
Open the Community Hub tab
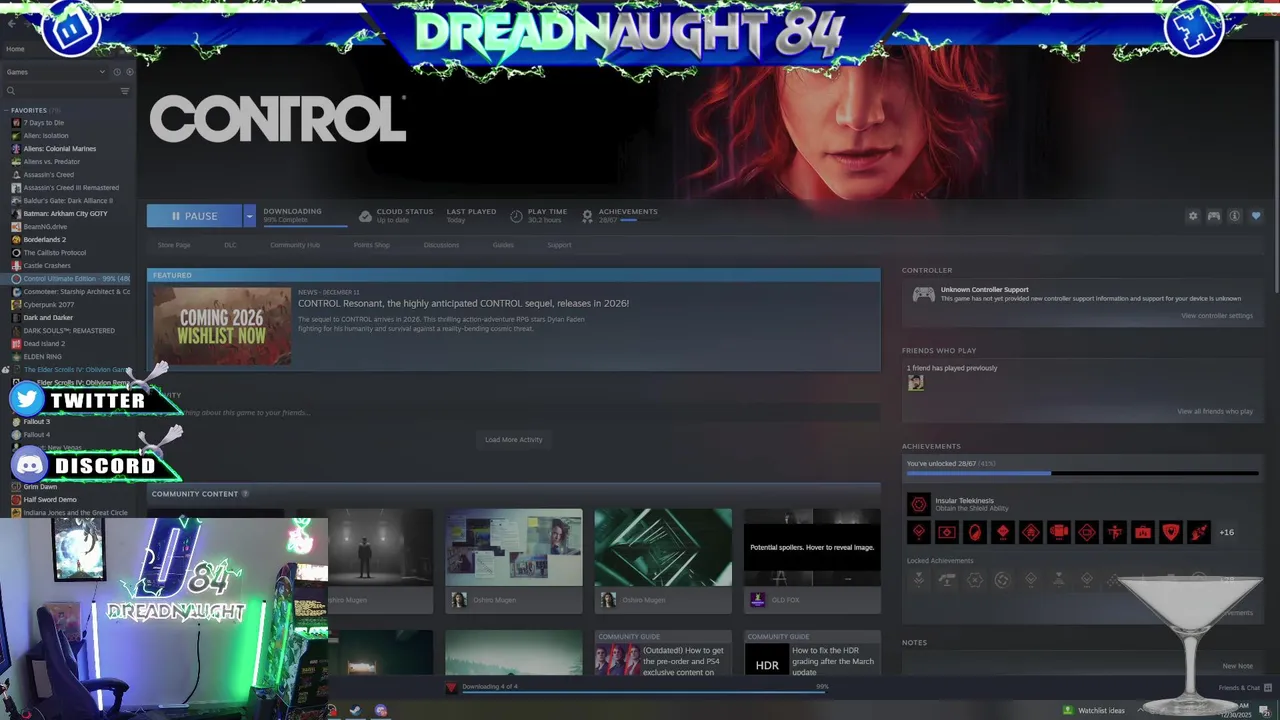pos(294,245)
